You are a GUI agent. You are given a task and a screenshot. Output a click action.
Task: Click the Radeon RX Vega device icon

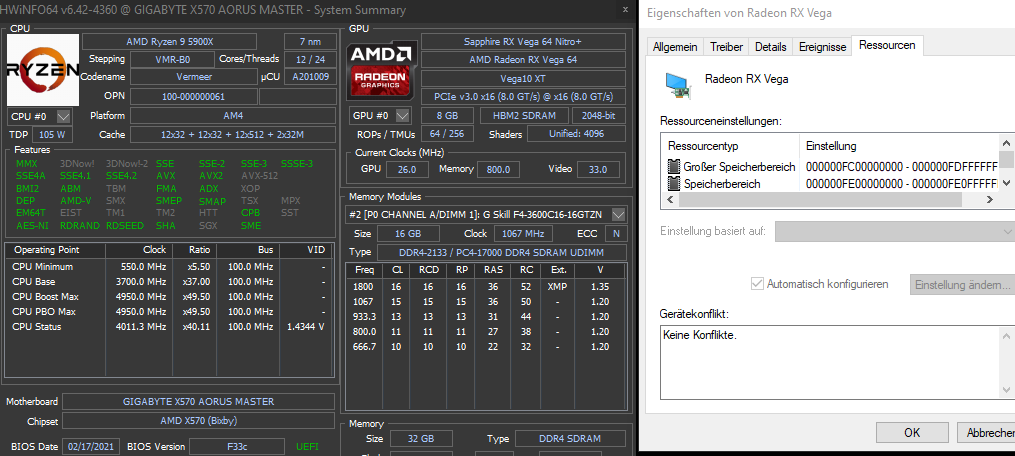(x=677, y=84)
